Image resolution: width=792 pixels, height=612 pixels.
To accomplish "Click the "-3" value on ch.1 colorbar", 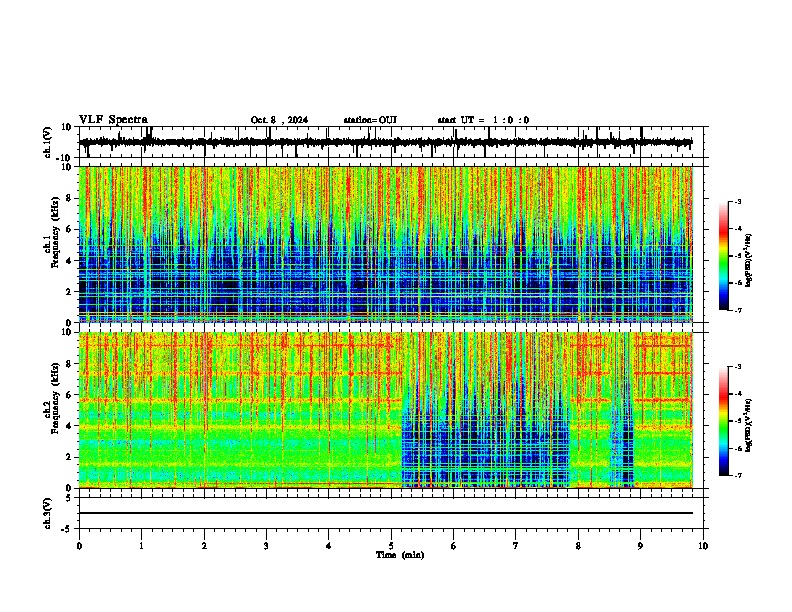I will click(x=738, y=201).
